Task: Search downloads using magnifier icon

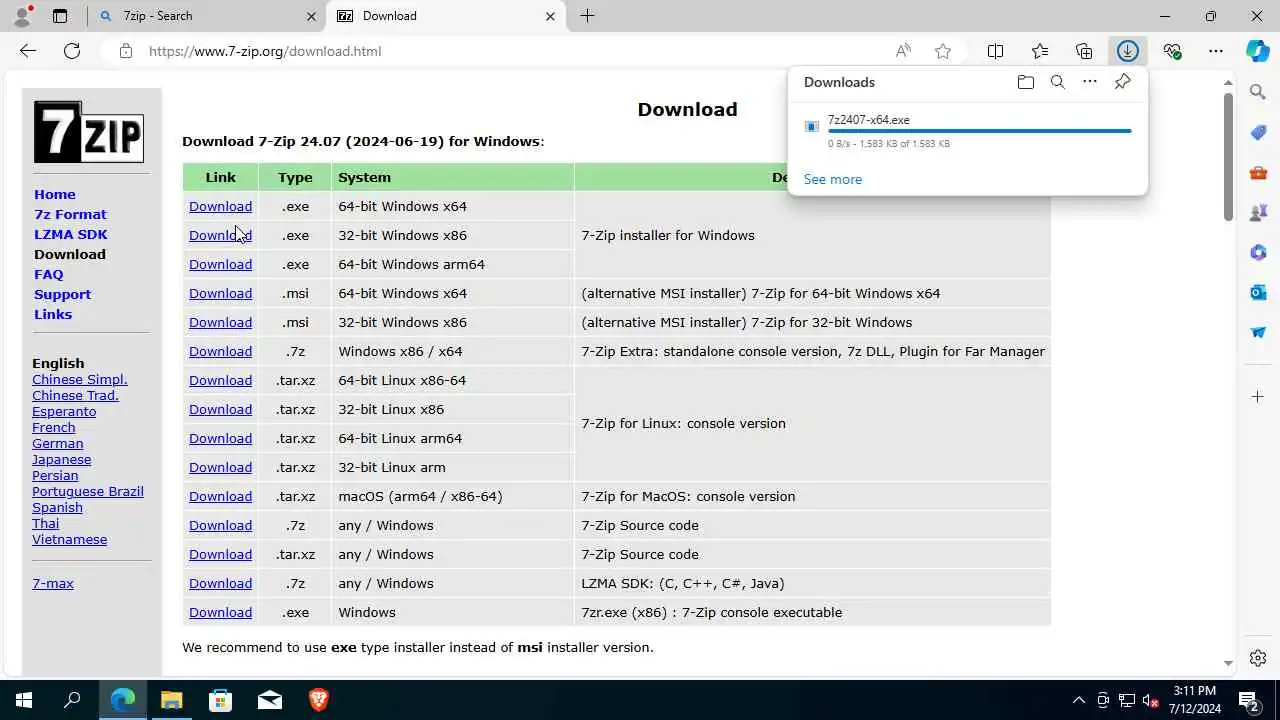Action: coord(1057,82)
